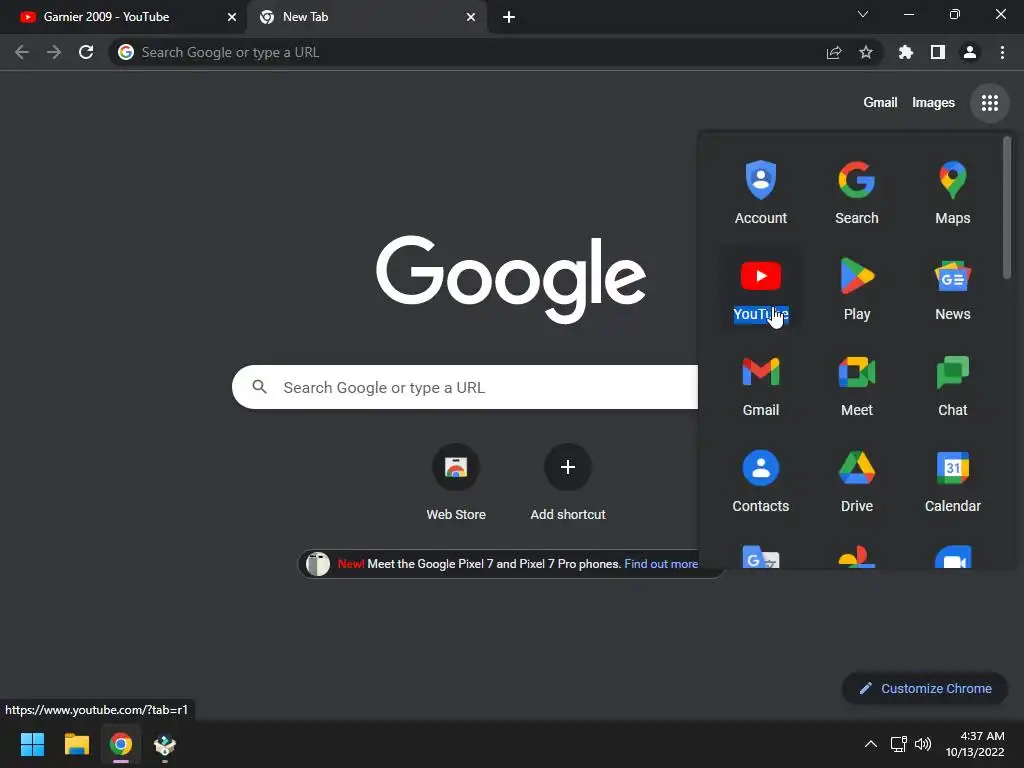Click the apps panel vertical scrollbar

coord(1007,208)
